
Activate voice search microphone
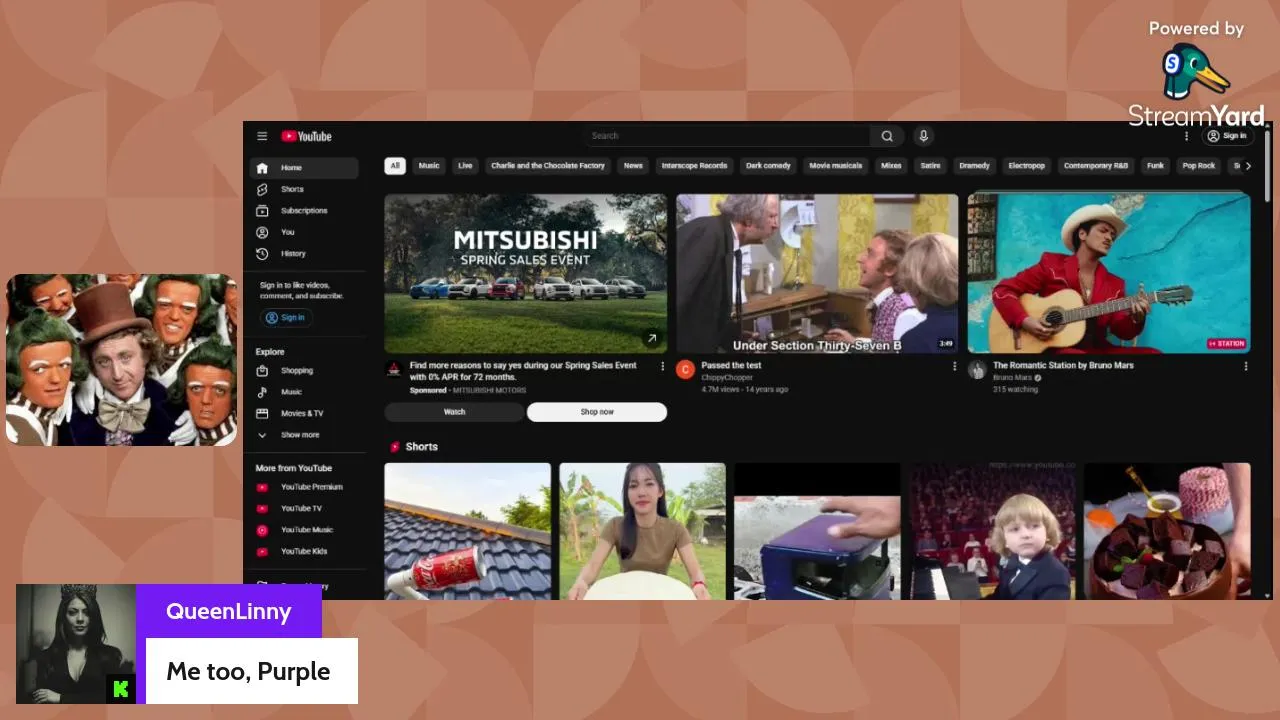924,136
